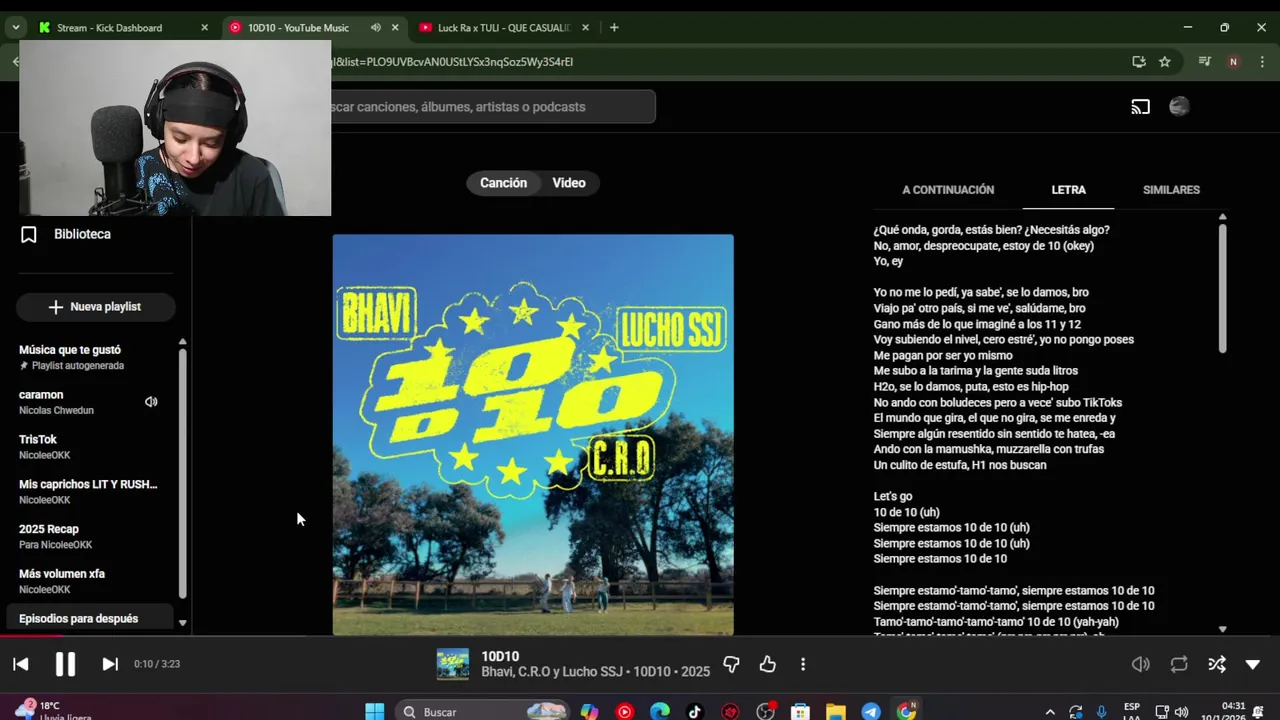Mute the 10D10 YouTube Music tab audio
Viewport: 1280px width, 720px height.
tap(375, 28)
